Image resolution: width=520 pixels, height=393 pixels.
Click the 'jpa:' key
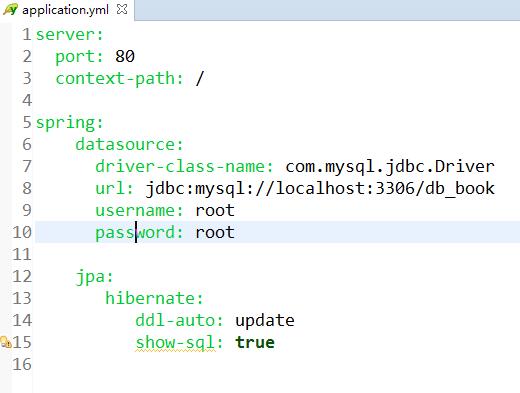point(95,277)
